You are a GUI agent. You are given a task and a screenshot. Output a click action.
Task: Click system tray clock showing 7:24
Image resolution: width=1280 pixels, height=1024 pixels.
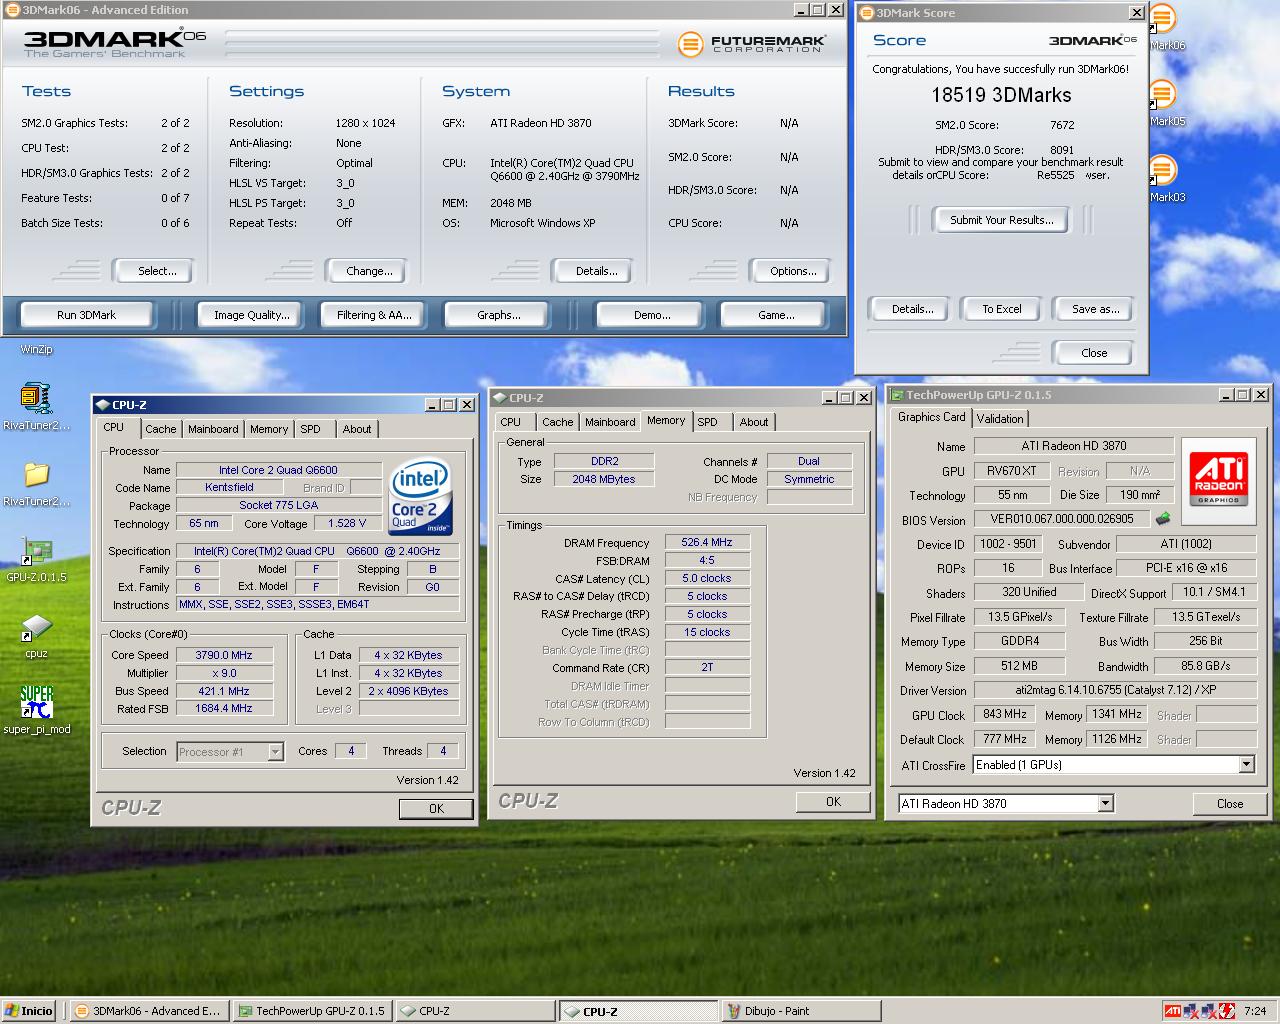(1255, 1011)
